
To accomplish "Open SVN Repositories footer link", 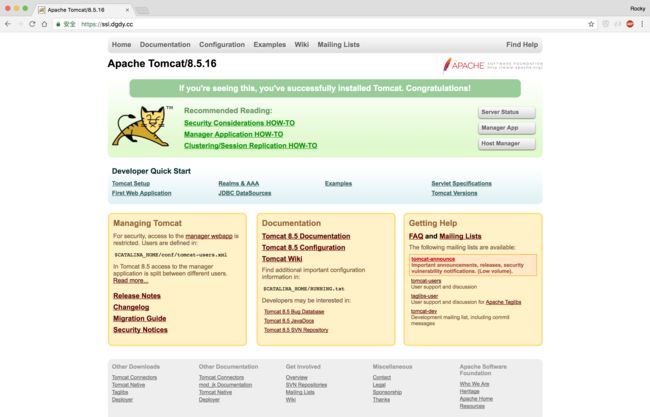I will coord(306,385).
